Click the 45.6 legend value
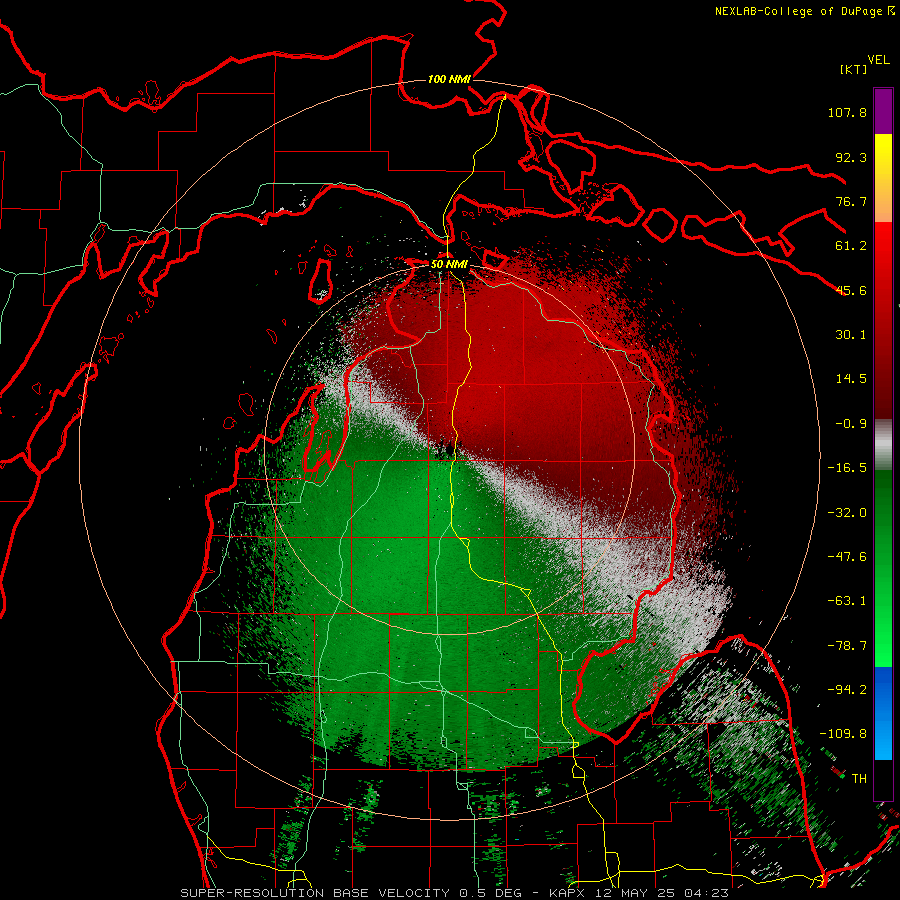The width and height of the screenshot is (900, 900). coord(851,290)
